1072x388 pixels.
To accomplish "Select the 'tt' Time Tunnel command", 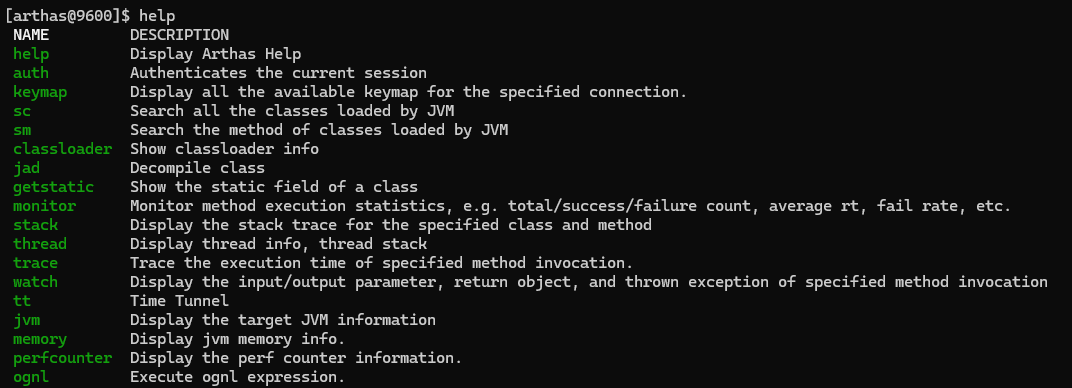I will pos(22,301).
